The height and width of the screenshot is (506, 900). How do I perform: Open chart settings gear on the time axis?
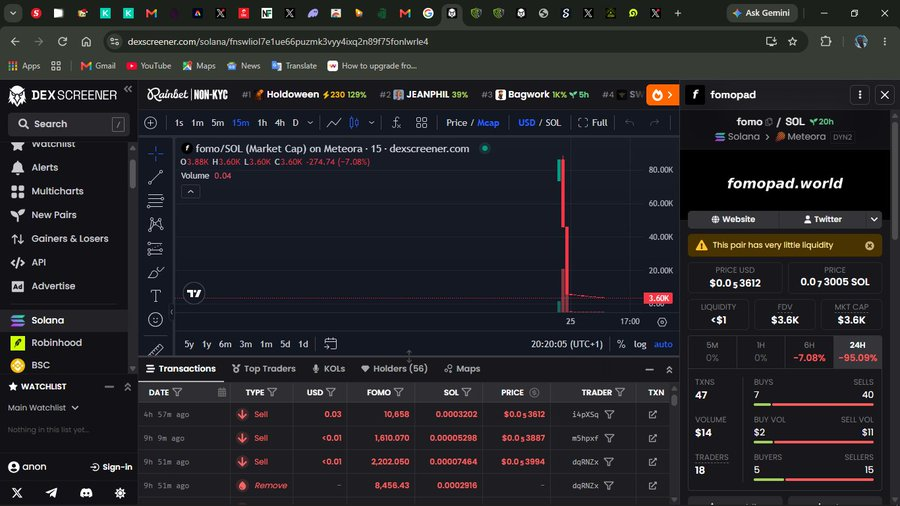(x=662, y=322)
